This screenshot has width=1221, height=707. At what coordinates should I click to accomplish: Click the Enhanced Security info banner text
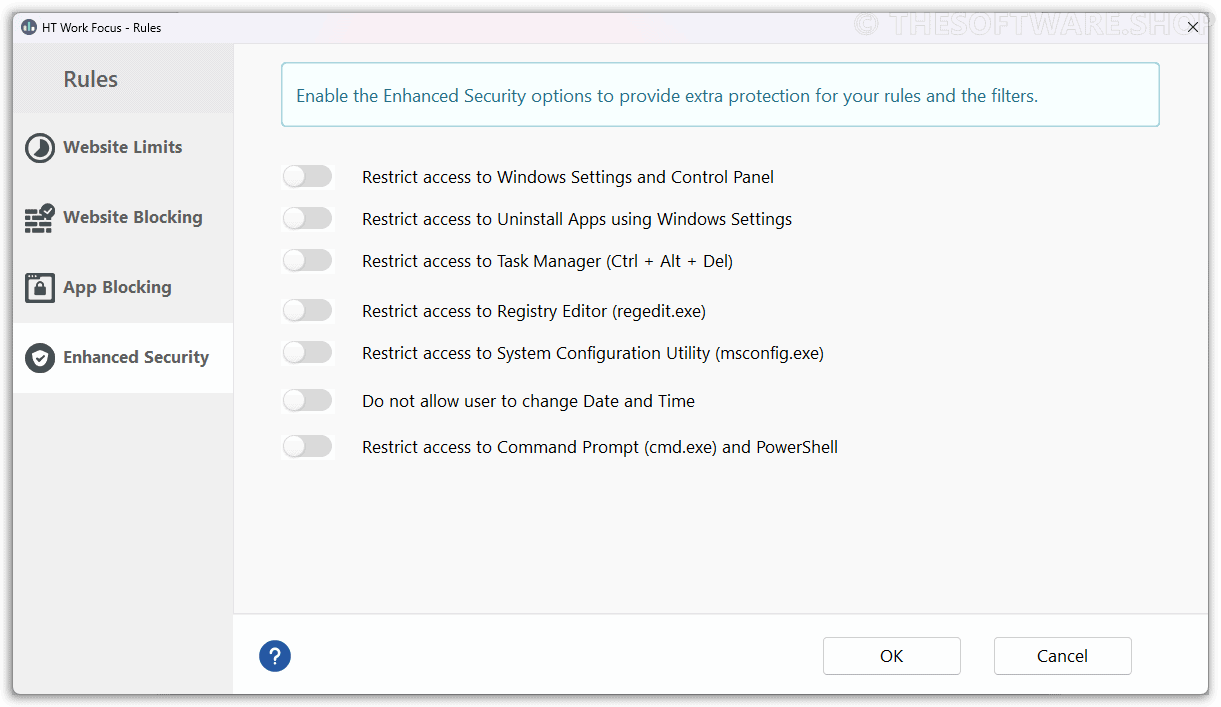click(x=667, y=96)
